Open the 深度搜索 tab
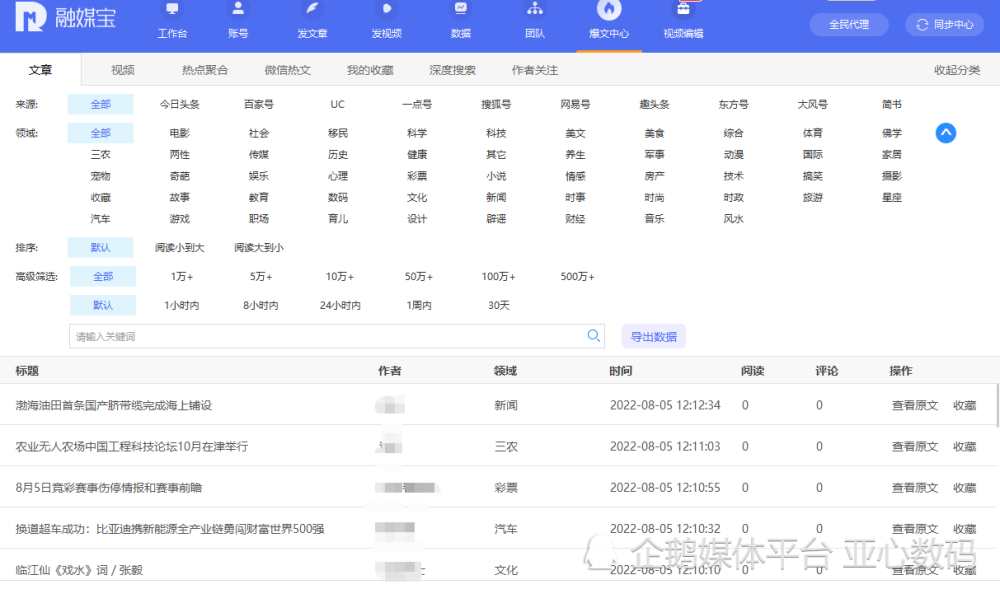 point(452,70)
